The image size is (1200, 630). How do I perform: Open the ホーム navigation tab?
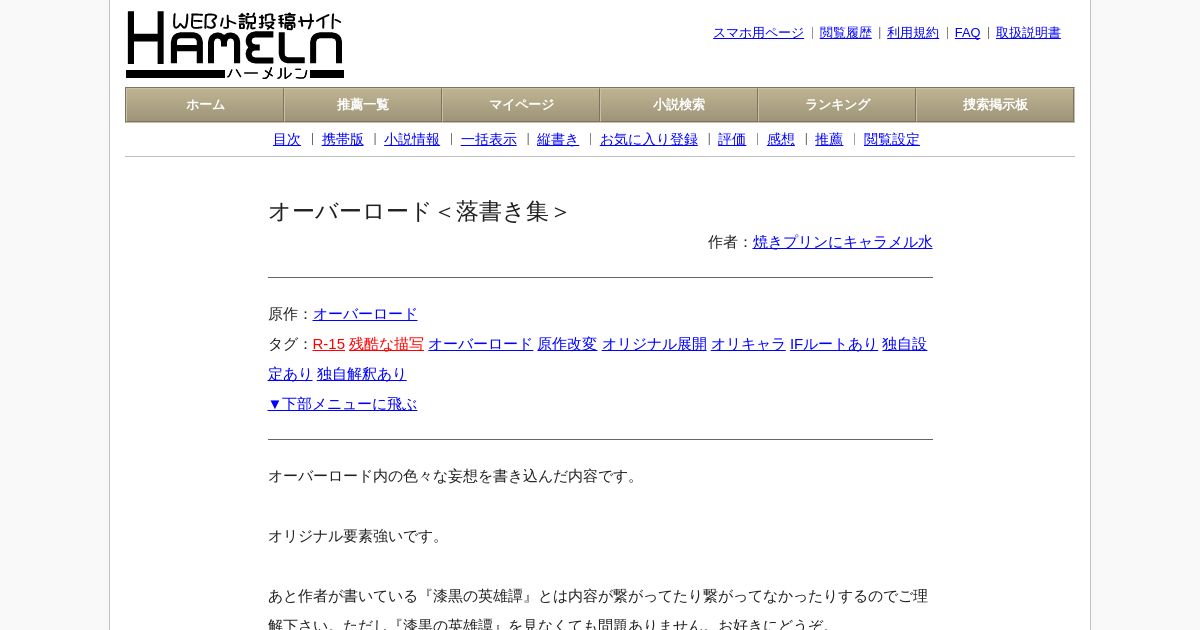(x=205, y=105)
